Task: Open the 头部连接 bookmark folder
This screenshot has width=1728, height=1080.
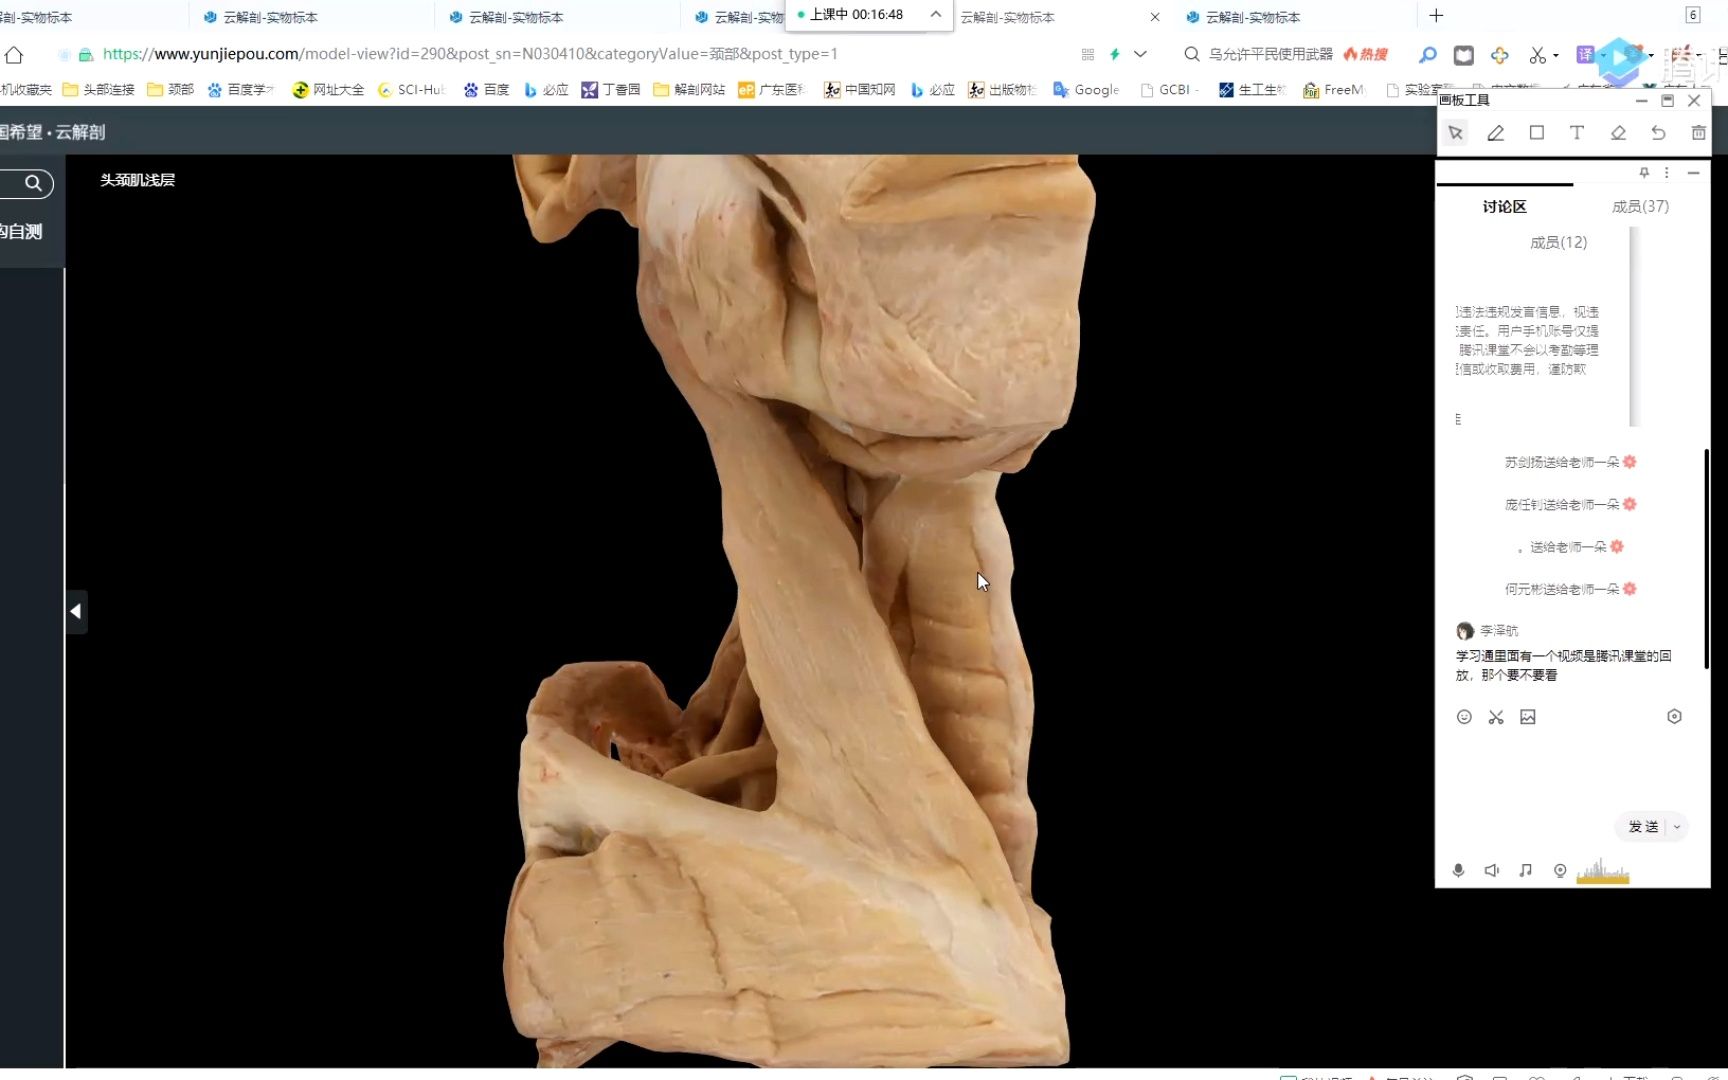Action: (98, 90)
